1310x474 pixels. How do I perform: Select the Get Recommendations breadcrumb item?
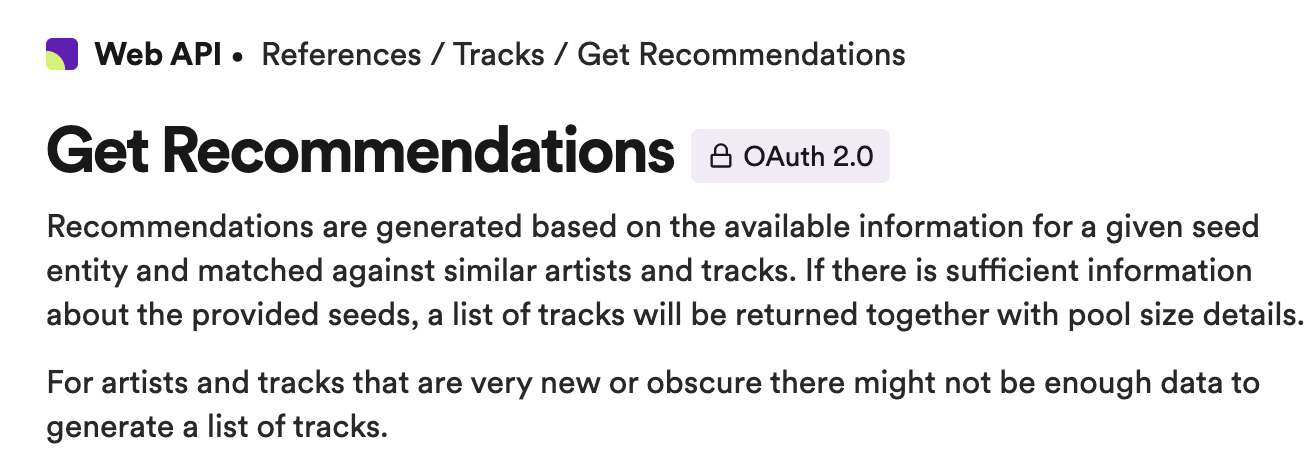click(741, 54)
